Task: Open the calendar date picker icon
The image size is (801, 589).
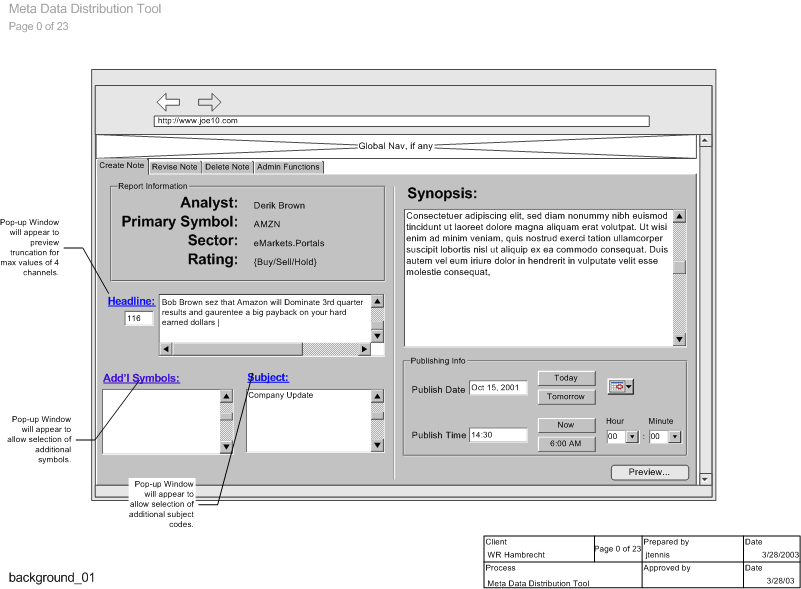Action: tap(615, 387)
